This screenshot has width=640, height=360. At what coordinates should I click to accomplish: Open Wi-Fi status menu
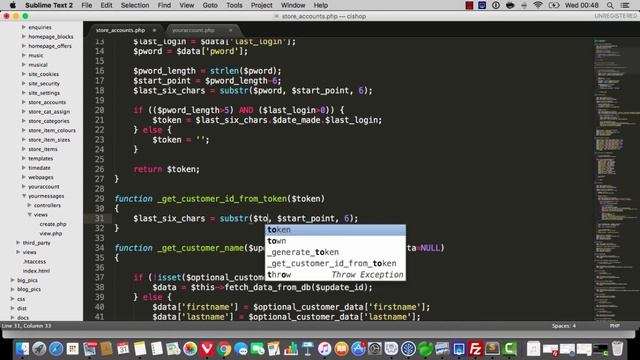tap(538, 5)
